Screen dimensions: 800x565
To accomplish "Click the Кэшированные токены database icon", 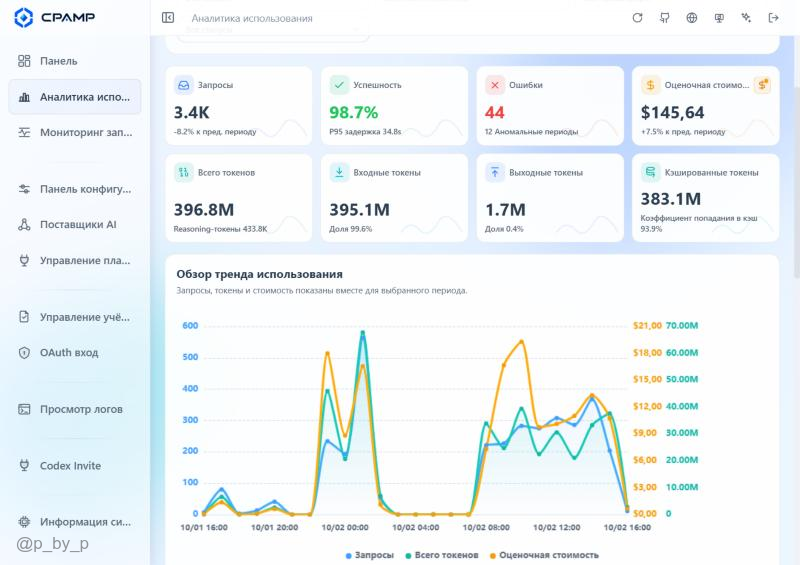I will [x=651, y=173].
